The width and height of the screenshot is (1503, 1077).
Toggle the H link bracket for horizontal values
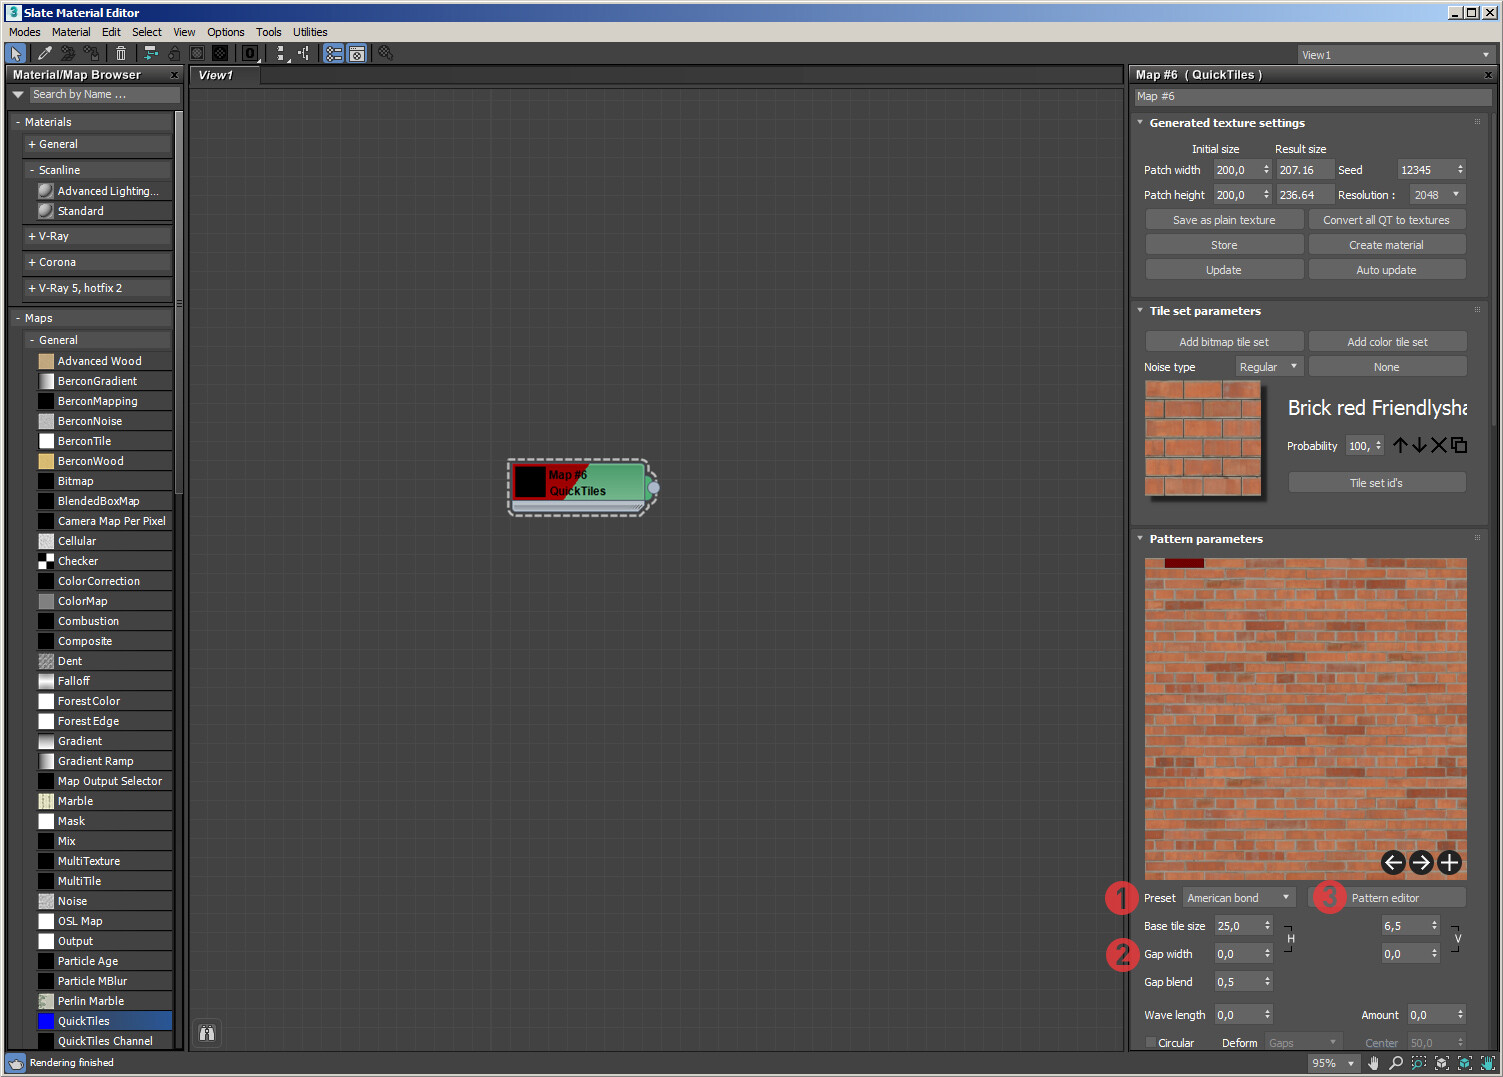1290,939
